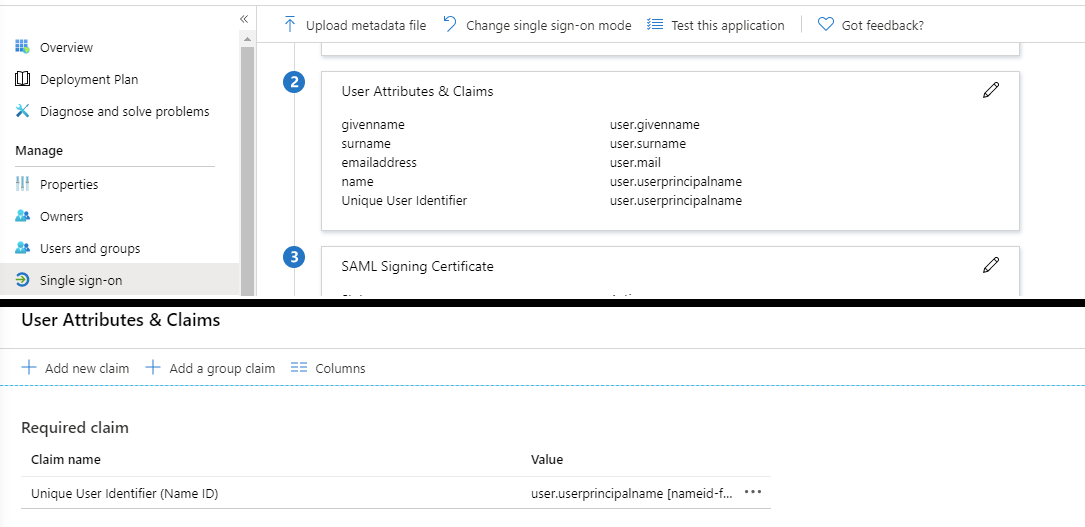Click the Users and groups icon
This screenshot has height=527, width=1085.
point(23,248)
